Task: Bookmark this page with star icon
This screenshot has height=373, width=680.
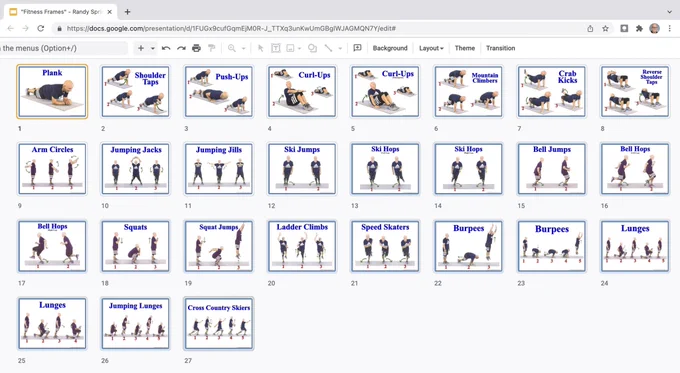Action: click(605, 29)
